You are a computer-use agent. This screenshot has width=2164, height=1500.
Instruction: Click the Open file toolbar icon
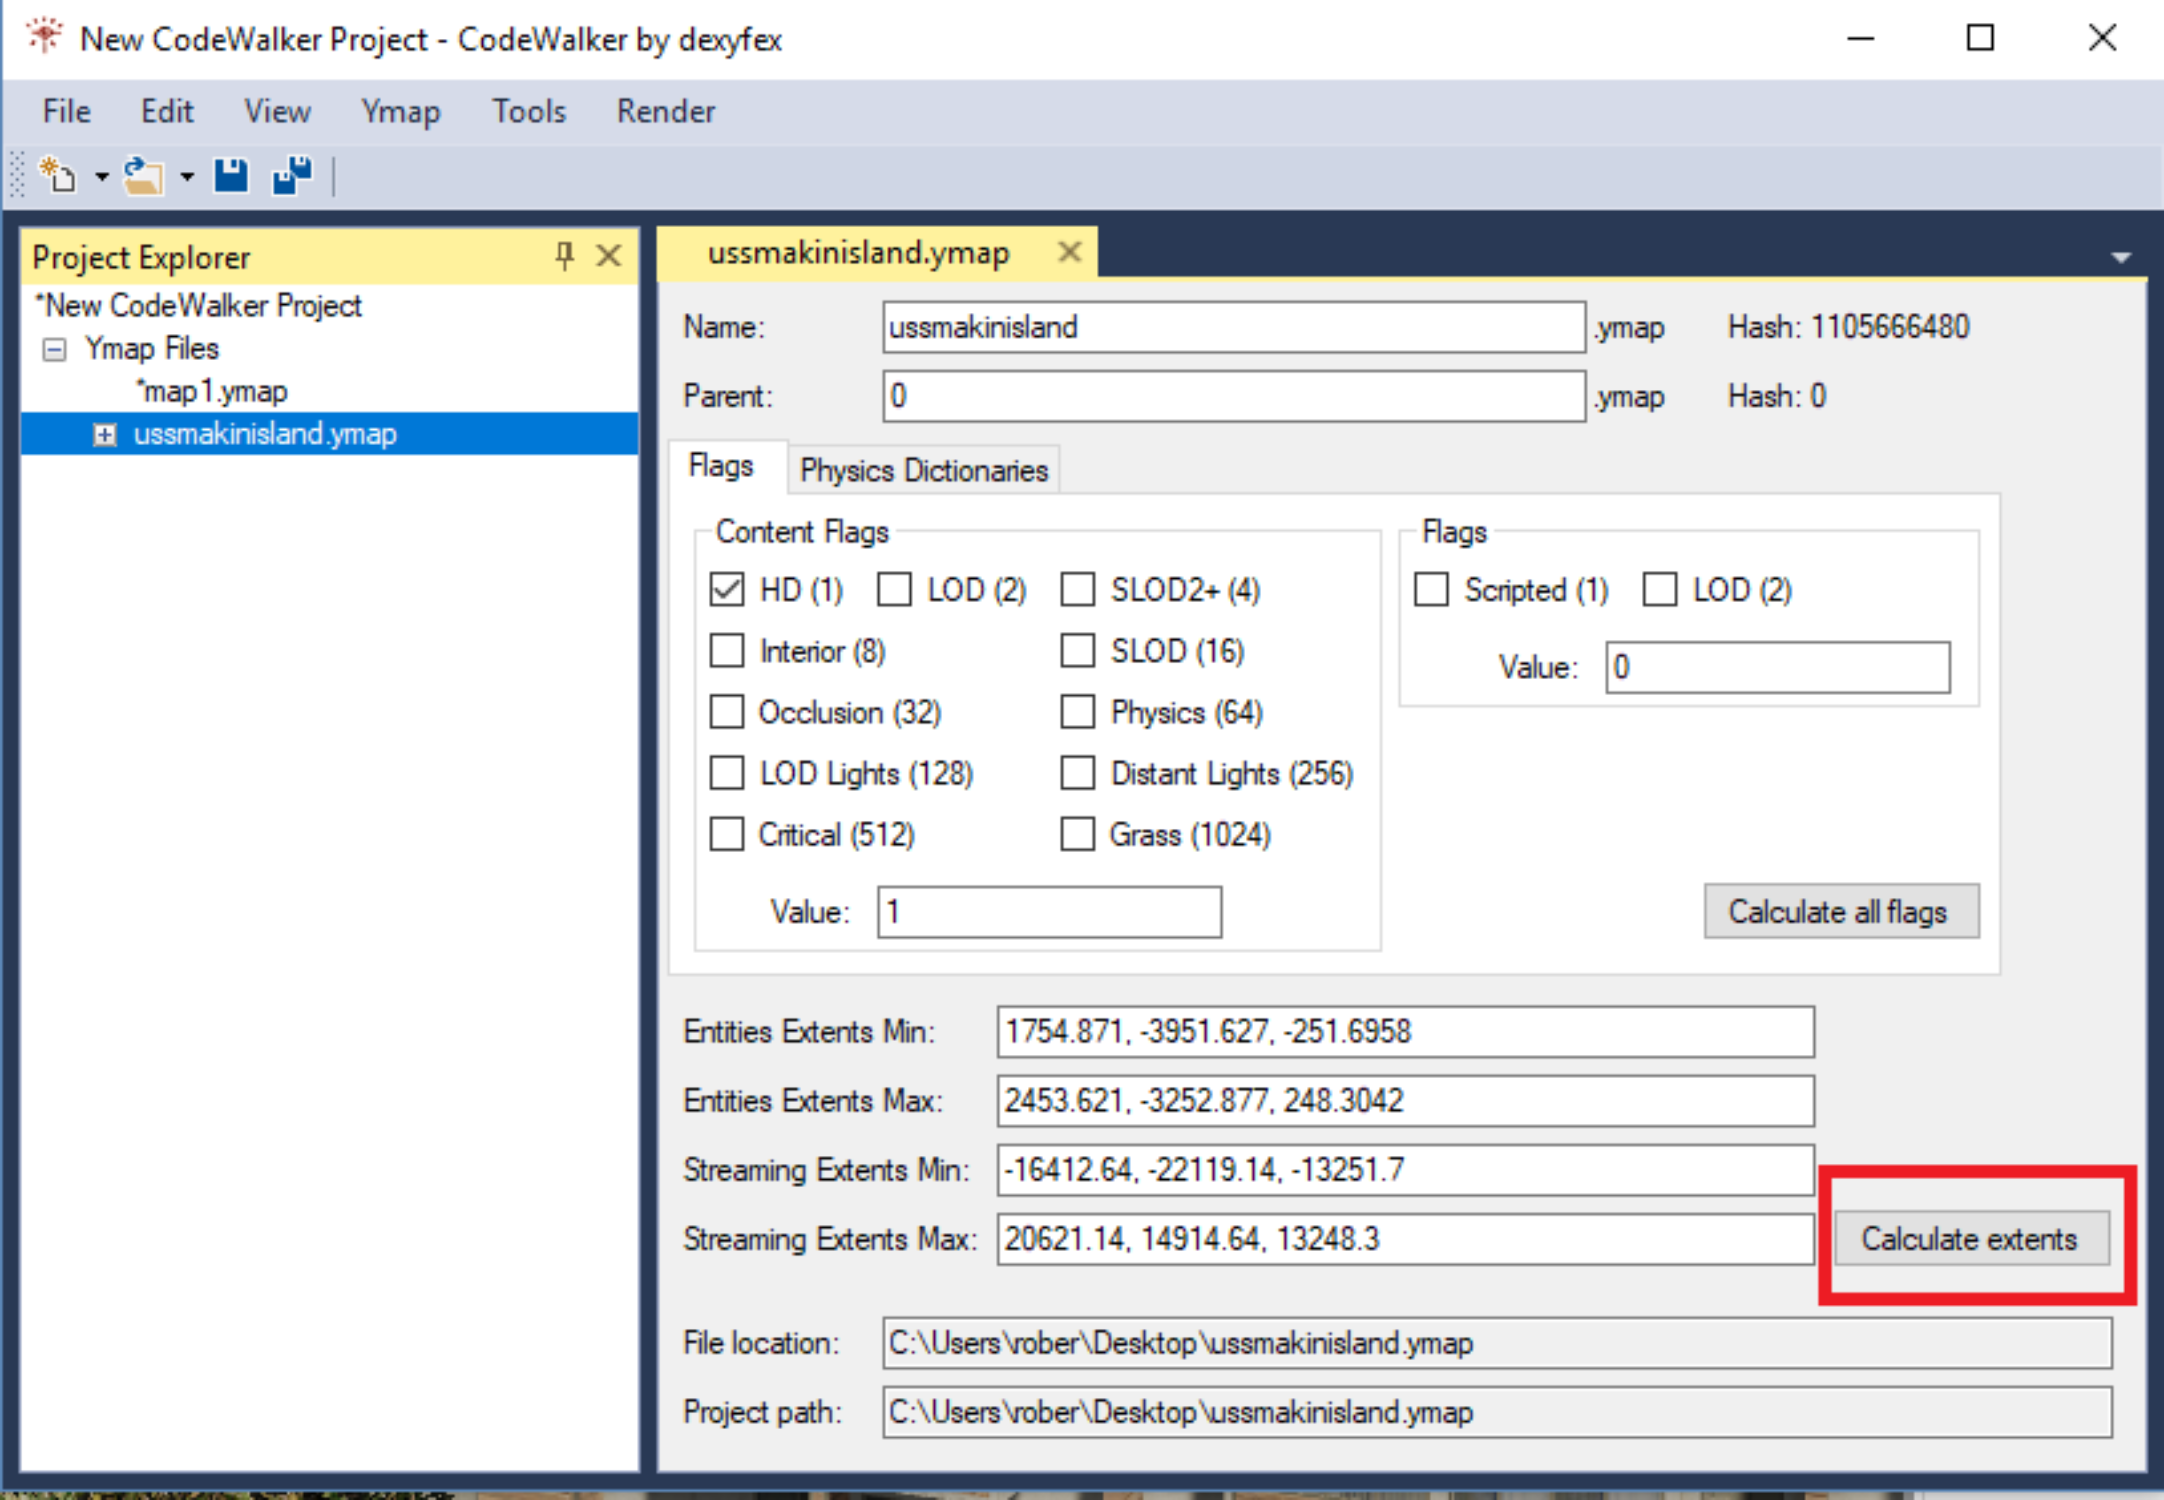pos(143,176)
